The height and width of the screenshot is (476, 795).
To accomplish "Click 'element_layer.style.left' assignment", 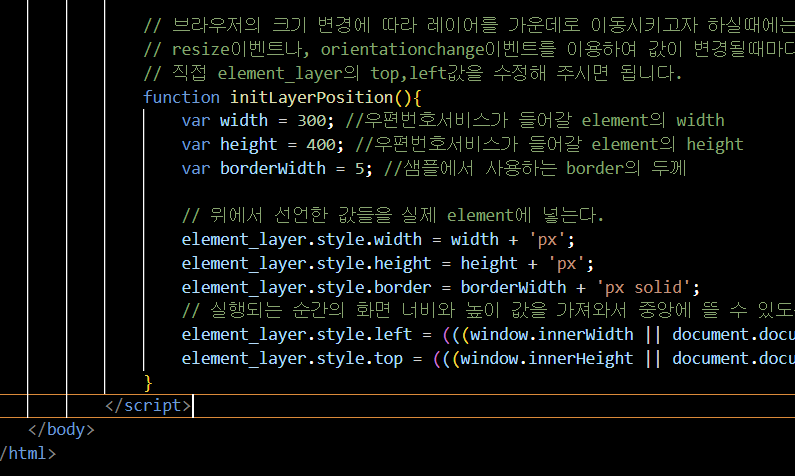I will point(297,334).
